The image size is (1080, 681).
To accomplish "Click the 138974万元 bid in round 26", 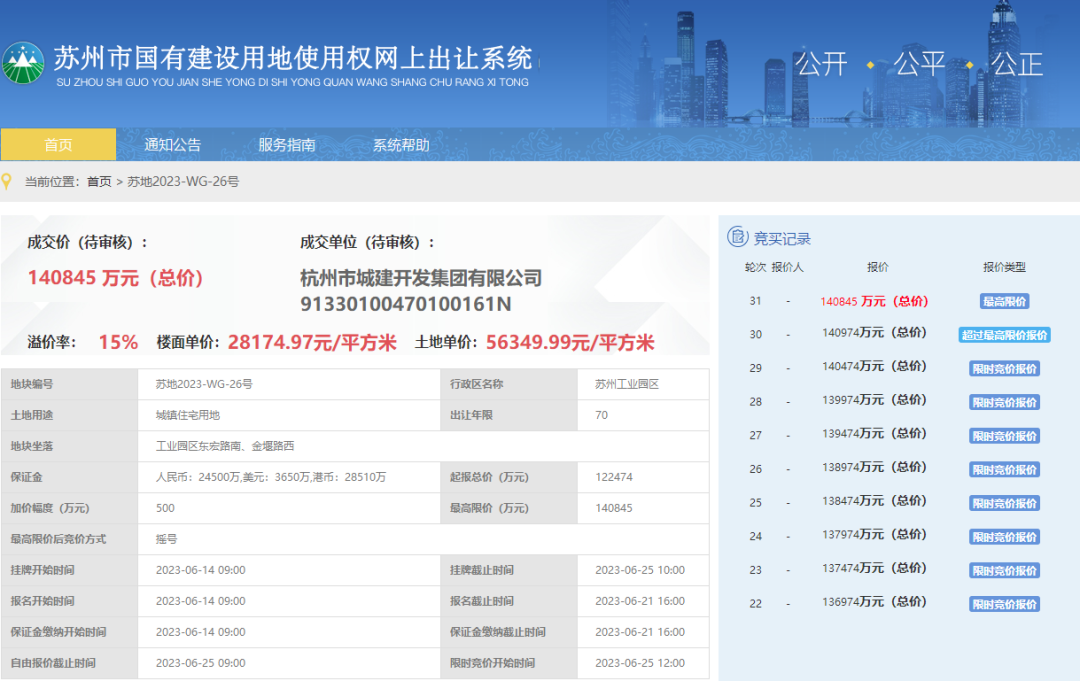I will point(874,468).
